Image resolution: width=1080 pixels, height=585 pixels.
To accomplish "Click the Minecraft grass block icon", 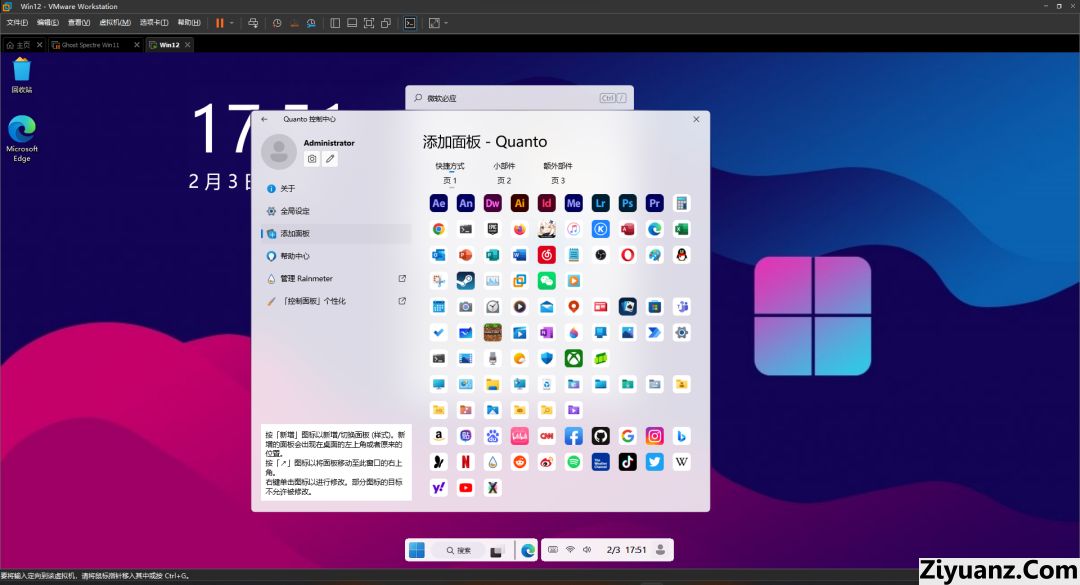I will click(x=492, y=333).
